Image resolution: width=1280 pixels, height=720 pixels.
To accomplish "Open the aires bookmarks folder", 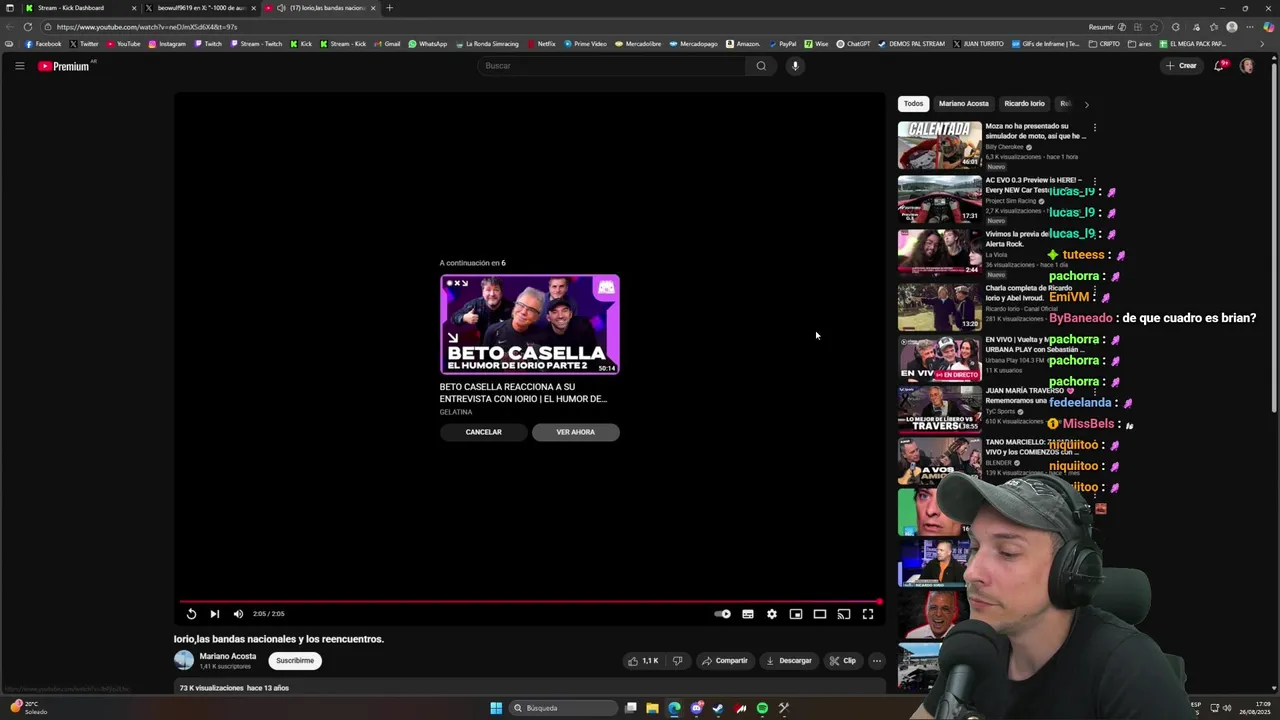I will pos(1140,44).
